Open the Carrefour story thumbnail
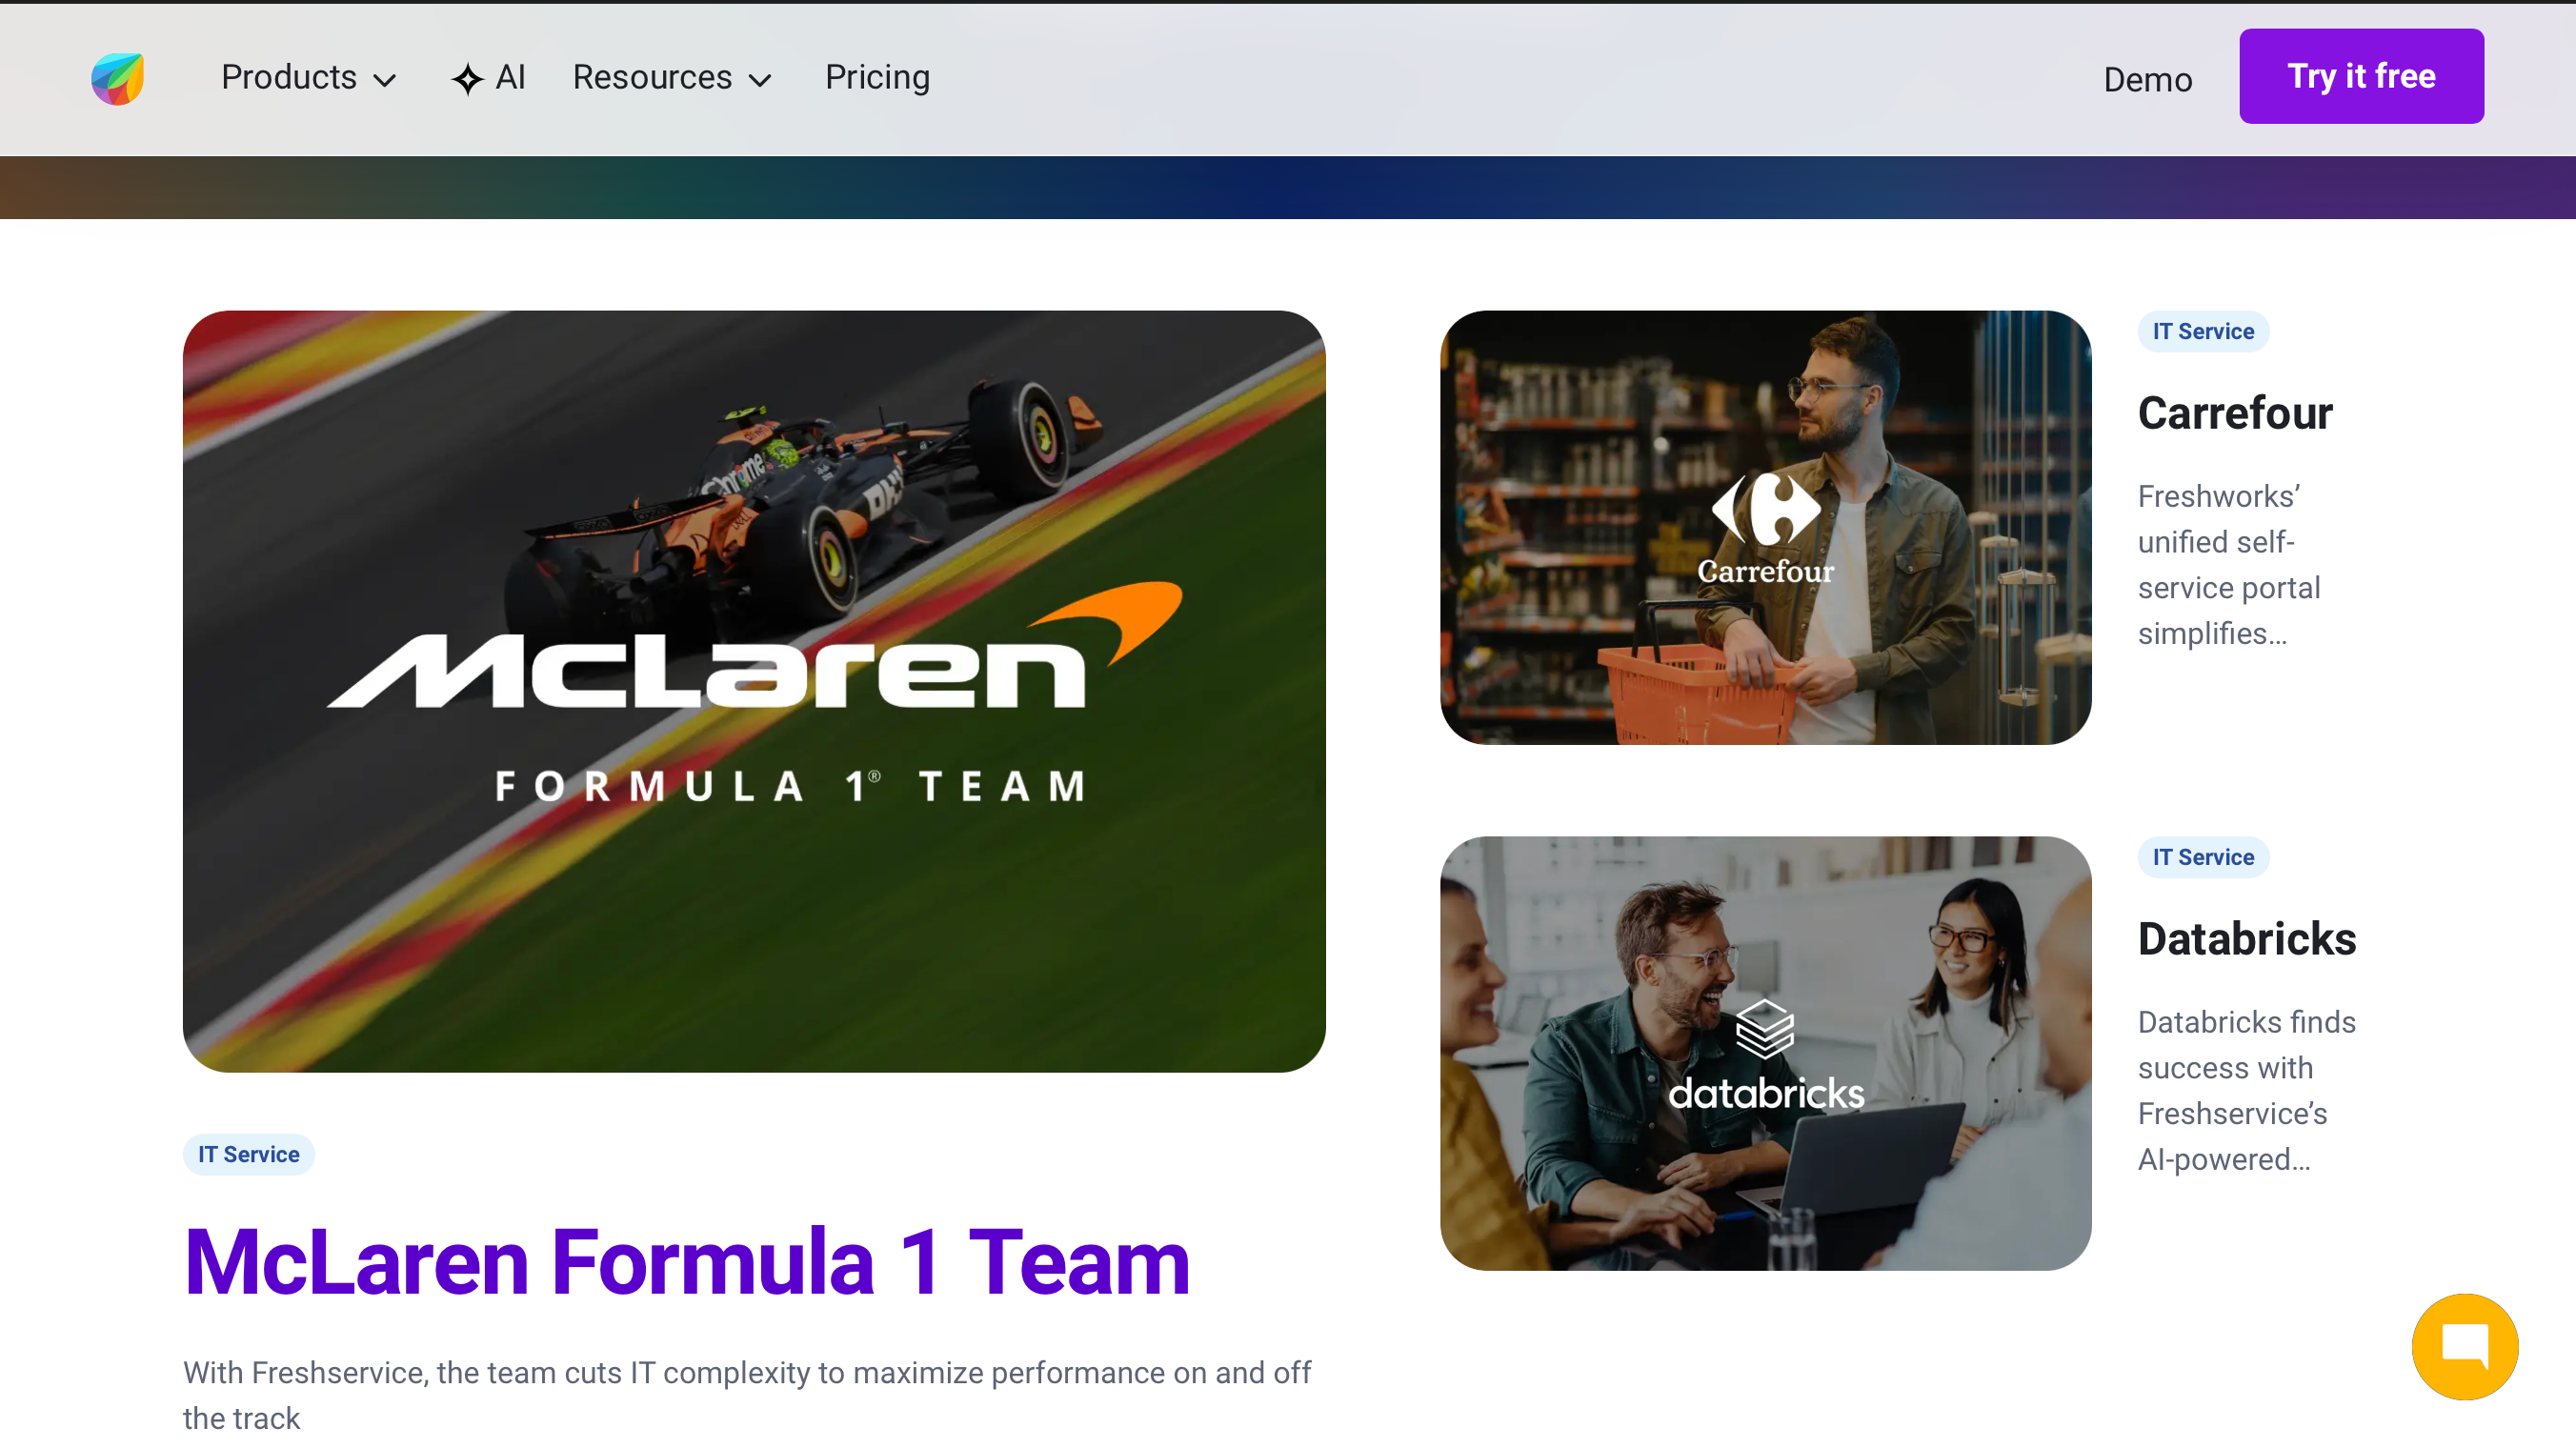The width and height of the screenshot is (2576, 1448). tap(1765, 527)
